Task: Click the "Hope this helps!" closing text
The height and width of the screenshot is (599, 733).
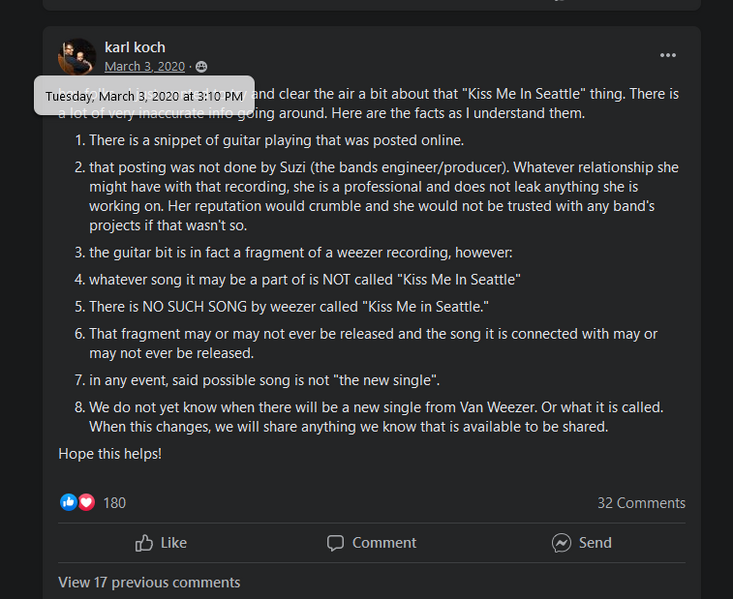Action: click(110, 454)
